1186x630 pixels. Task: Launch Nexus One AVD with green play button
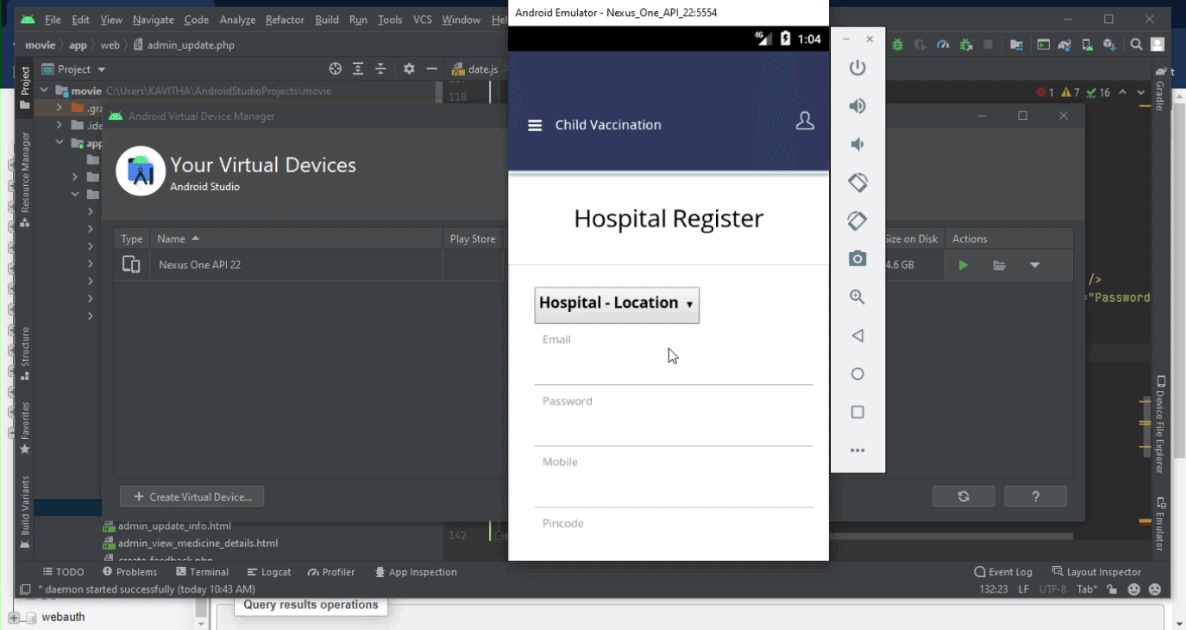point(963,265)
